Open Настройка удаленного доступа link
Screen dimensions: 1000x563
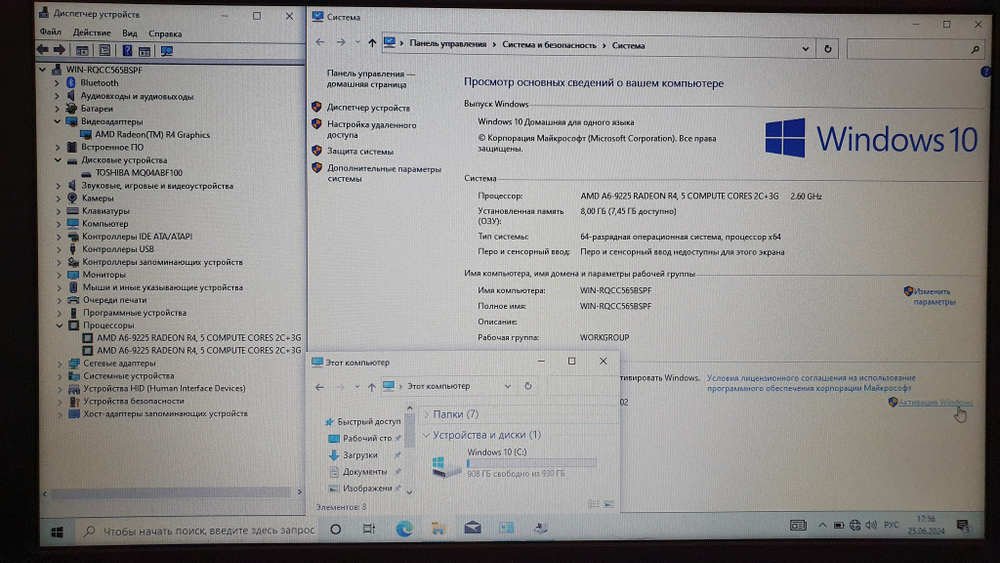coord(372,130)
